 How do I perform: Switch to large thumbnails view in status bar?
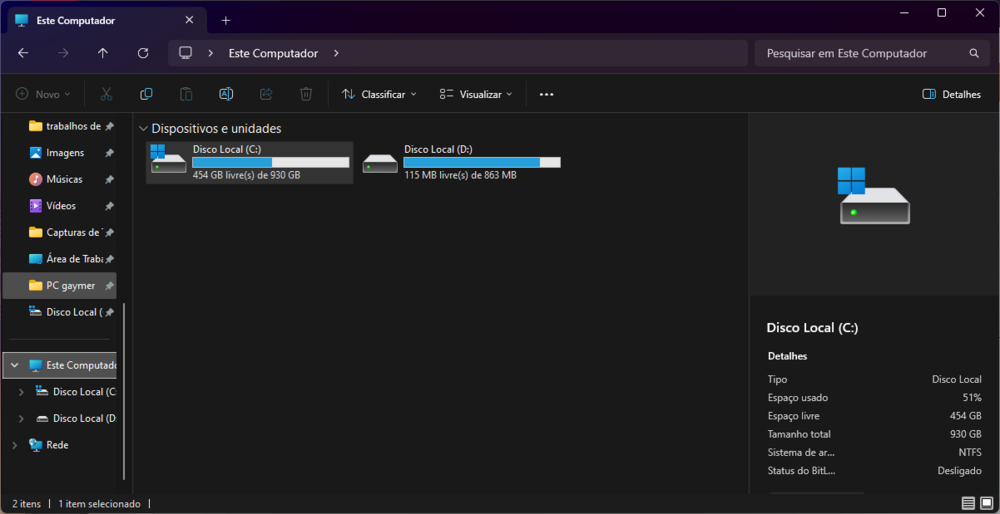[985, 503]
